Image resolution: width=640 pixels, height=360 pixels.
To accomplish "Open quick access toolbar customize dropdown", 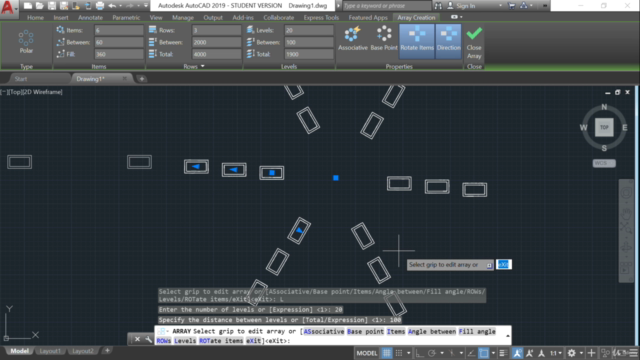I will [146, 6].
